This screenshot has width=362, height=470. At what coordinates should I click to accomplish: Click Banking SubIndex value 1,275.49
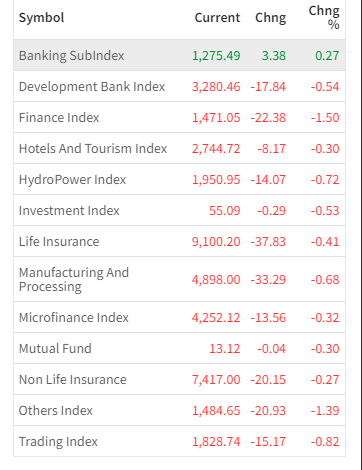click(x=216, y=56)
